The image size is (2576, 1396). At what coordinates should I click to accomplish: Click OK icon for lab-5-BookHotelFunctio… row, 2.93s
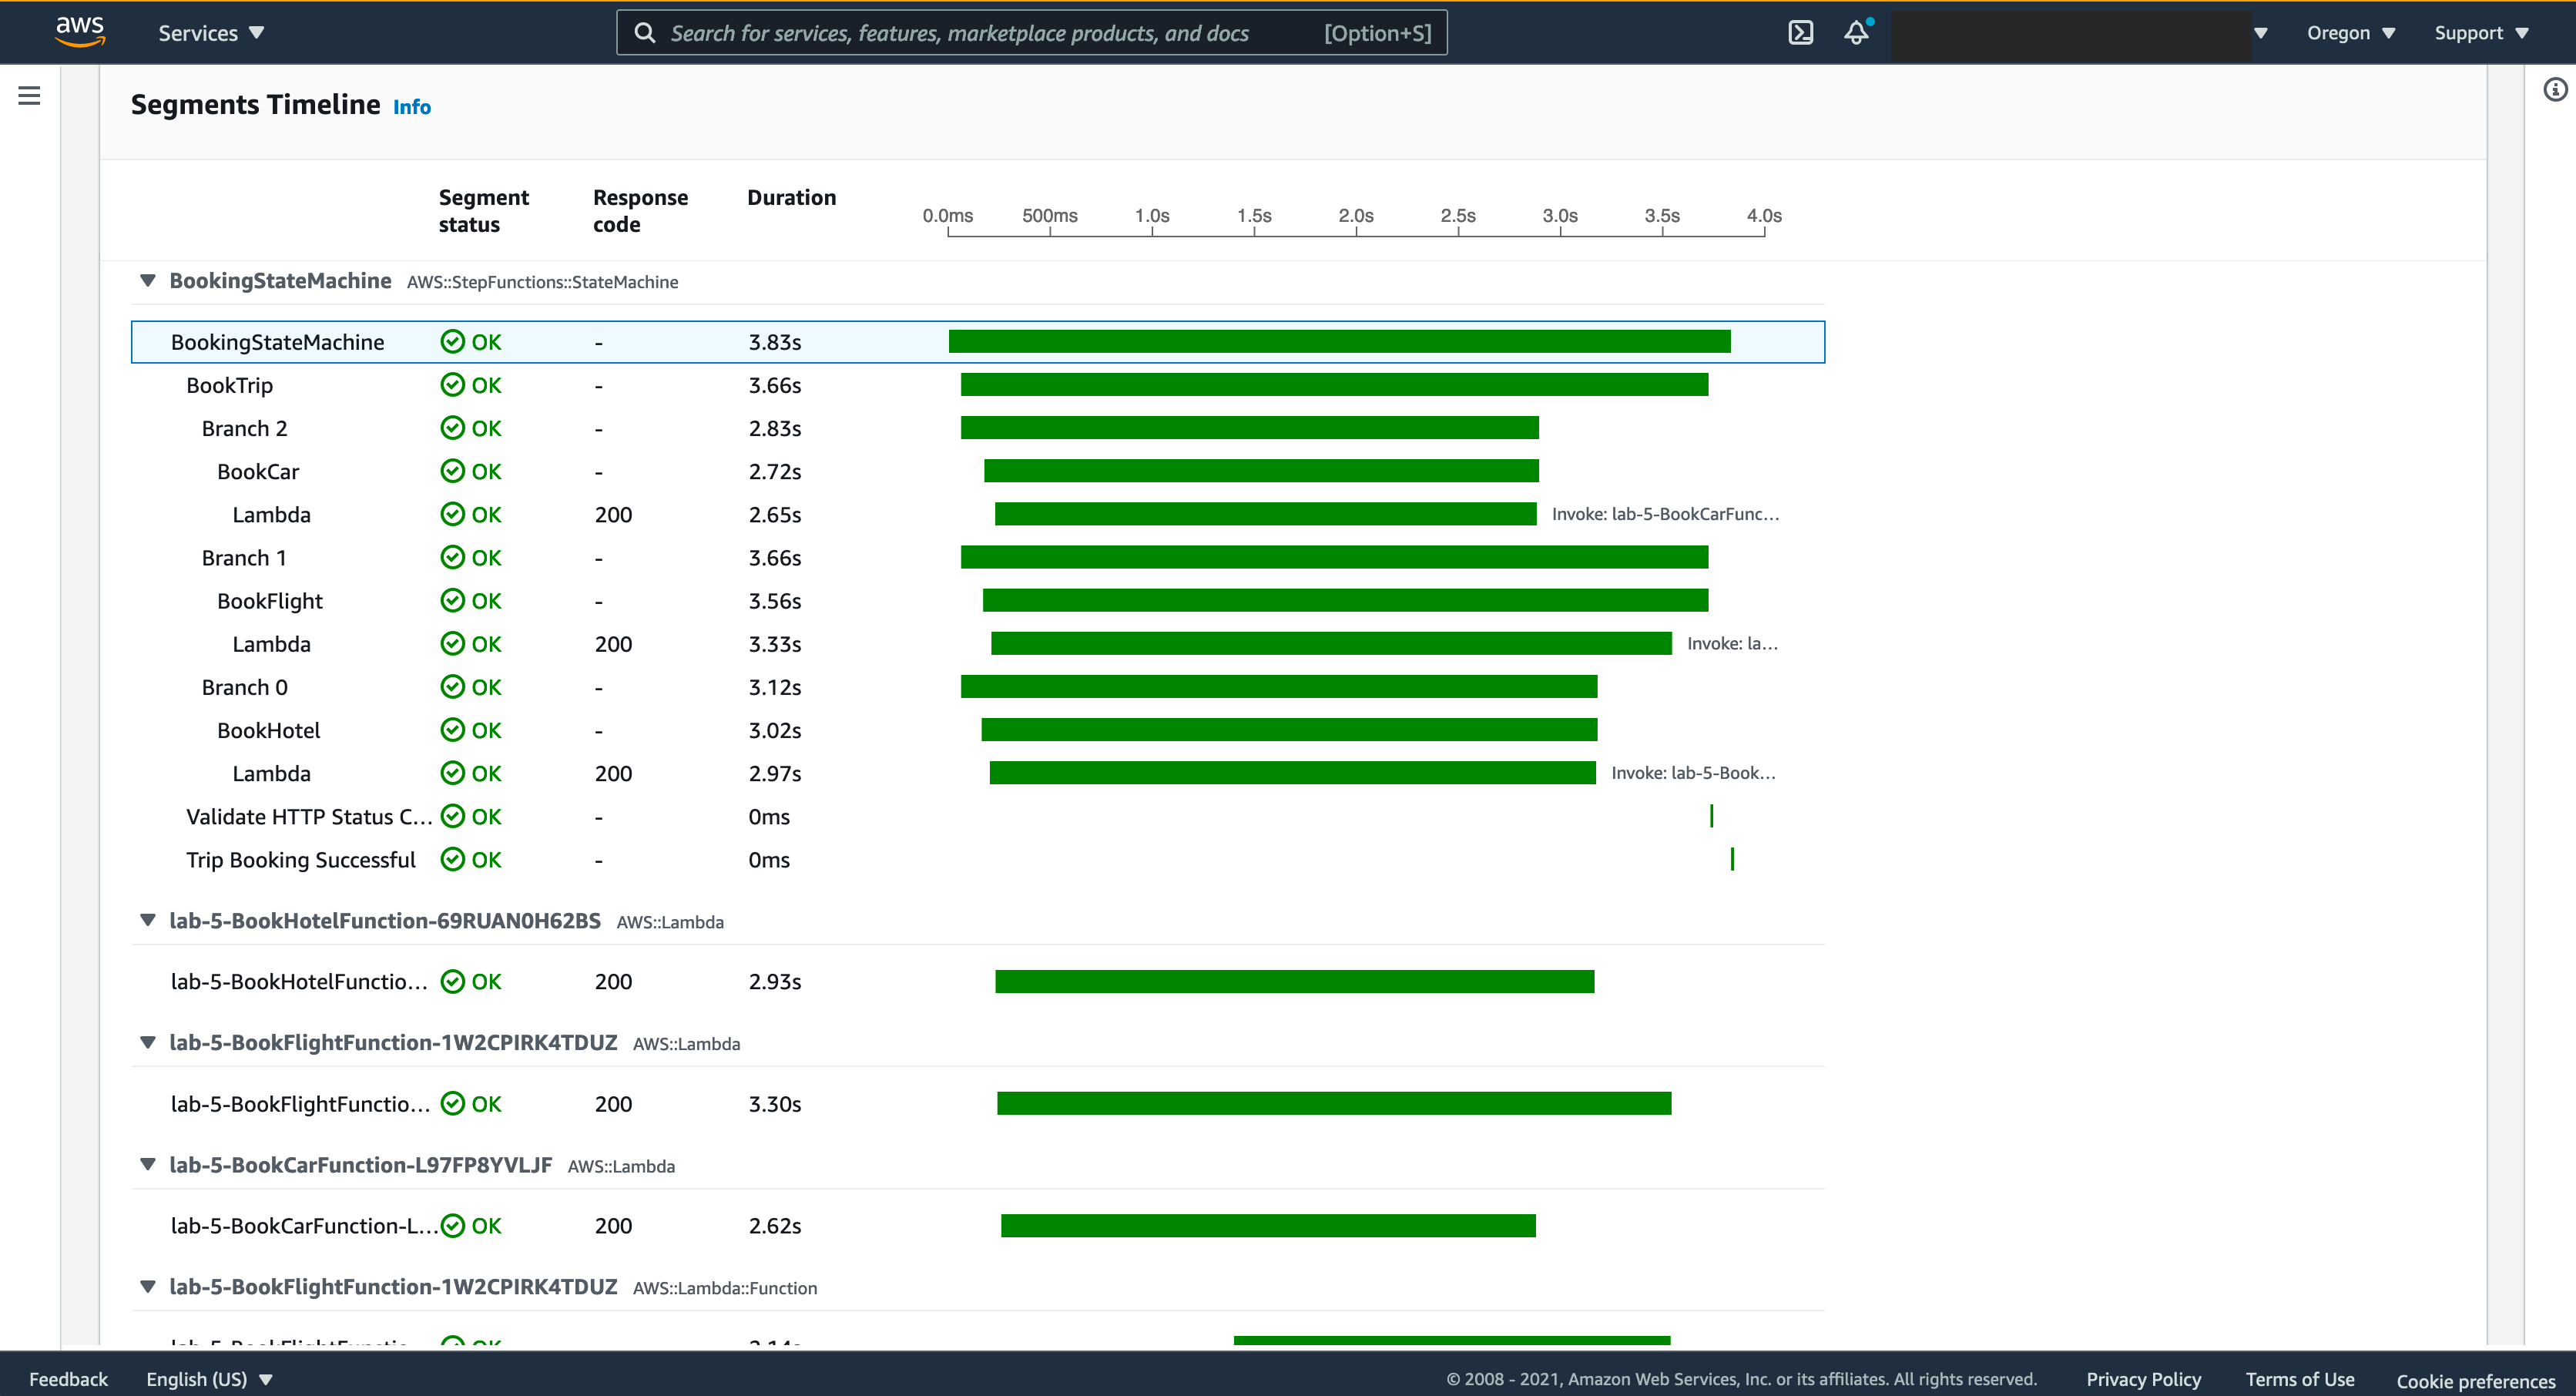(x=453, y=982)
